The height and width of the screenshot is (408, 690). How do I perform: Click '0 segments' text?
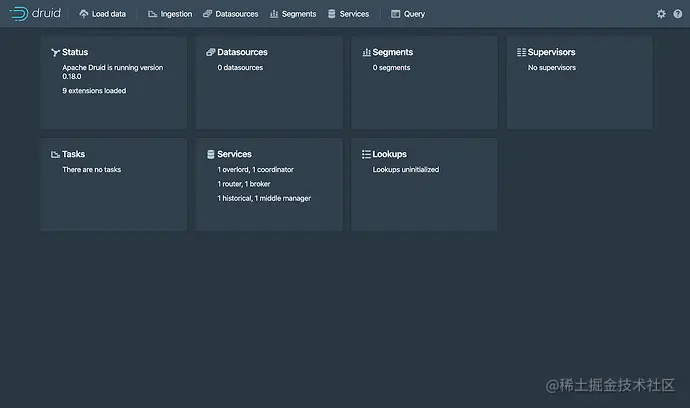[391, 67]
